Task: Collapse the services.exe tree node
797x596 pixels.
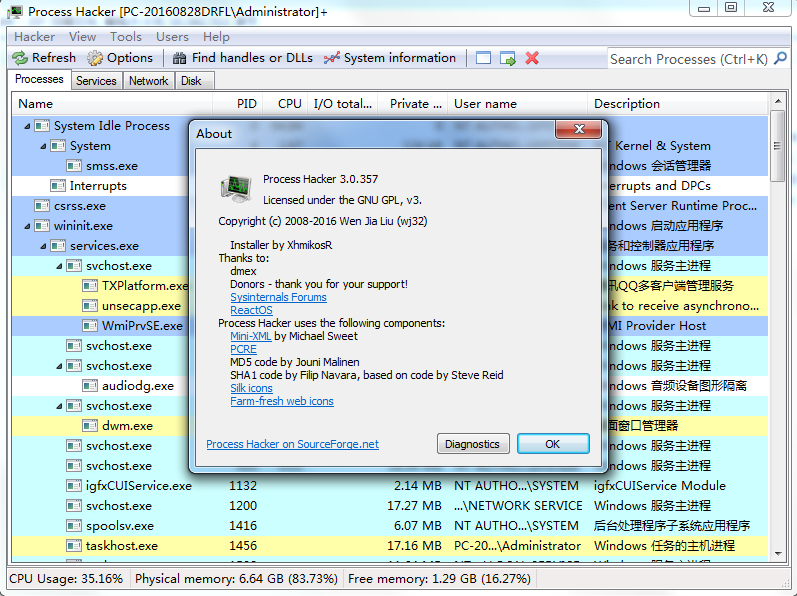Action: pyautogui.click(x=43, y=246)
